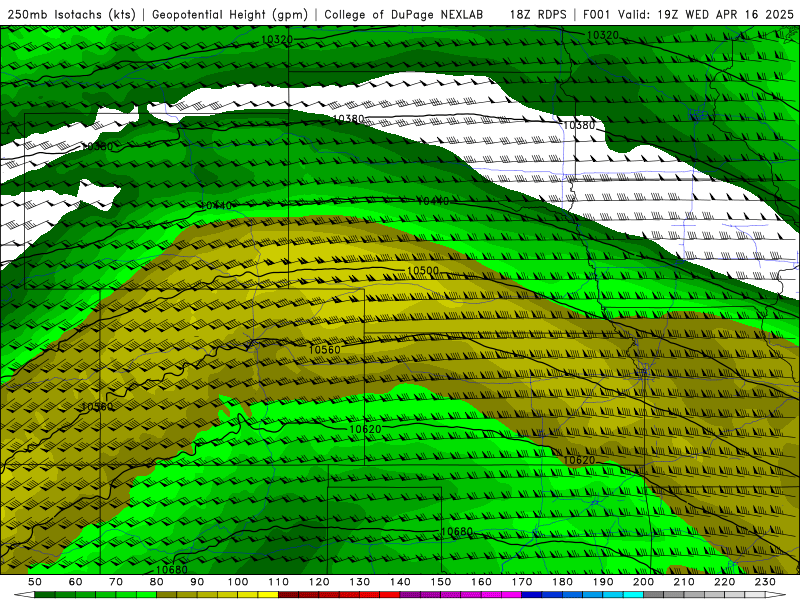Select the 10620 label on the right side
Screen dimensions: 800x600
(579, 460)
